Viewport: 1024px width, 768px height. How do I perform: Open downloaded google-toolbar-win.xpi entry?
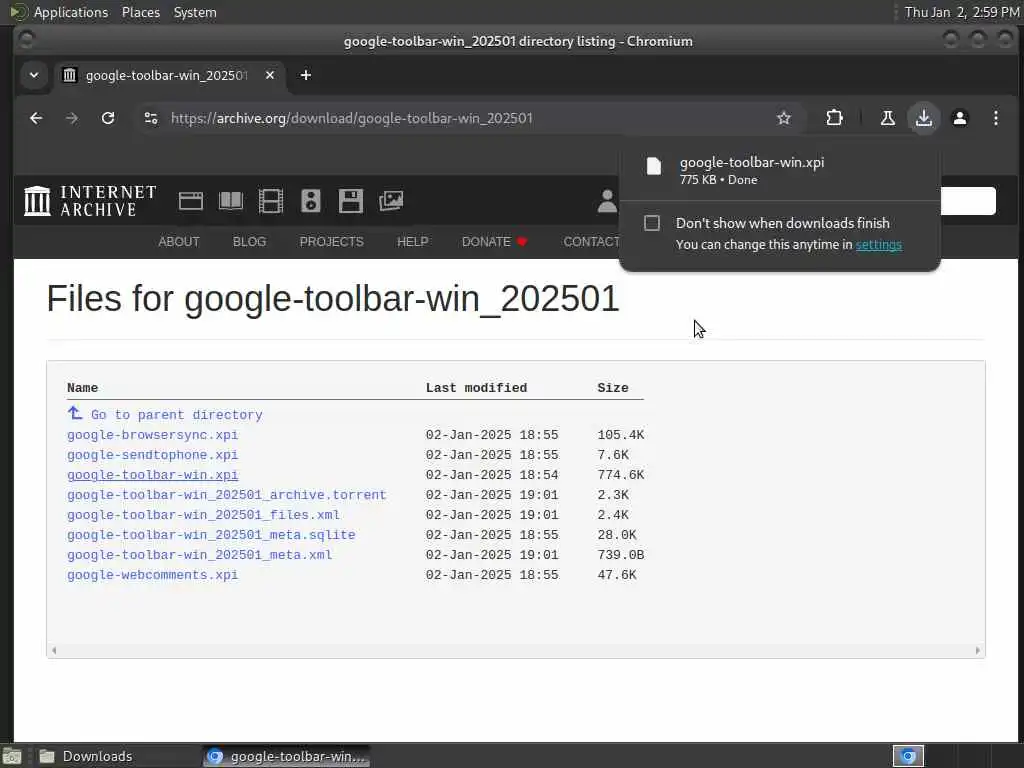(780, 170)
